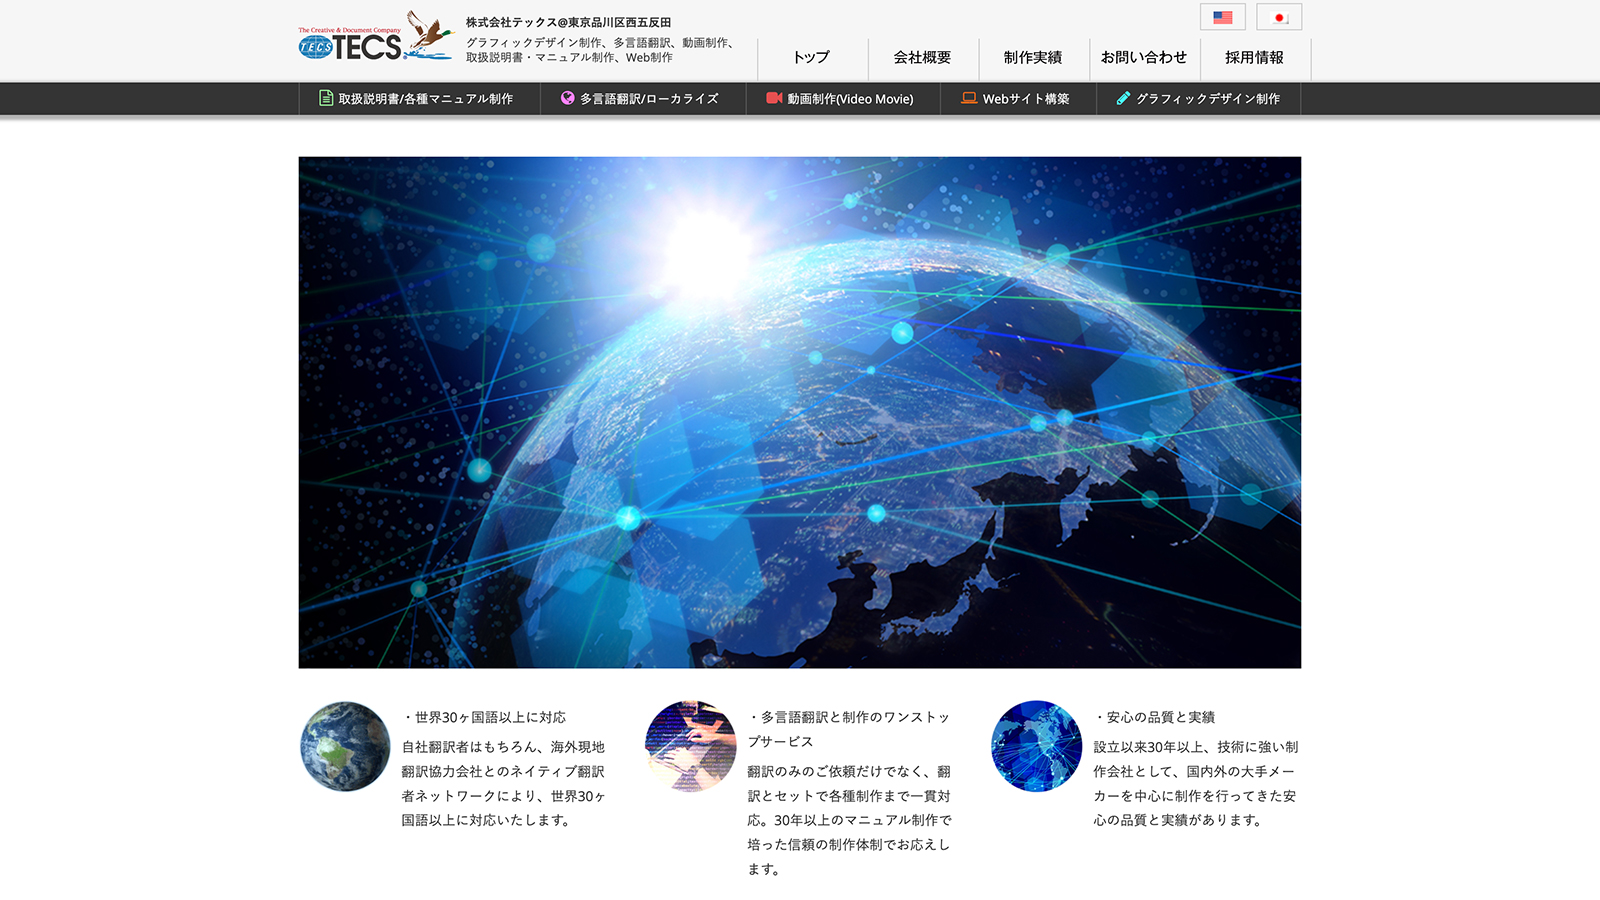Go to the トップ tab
Image resolution: width=1600 pixels, height=900 pixels.
point(810,58)
